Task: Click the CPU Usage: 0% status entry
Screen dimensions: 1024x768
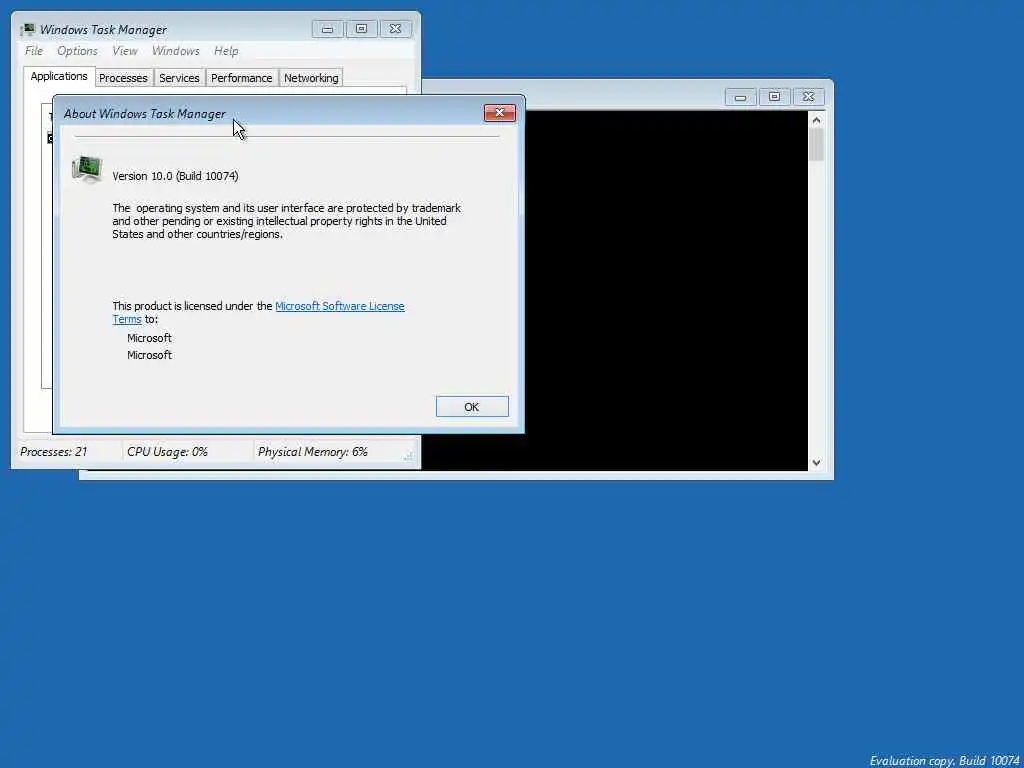Action: pos(167,451)
